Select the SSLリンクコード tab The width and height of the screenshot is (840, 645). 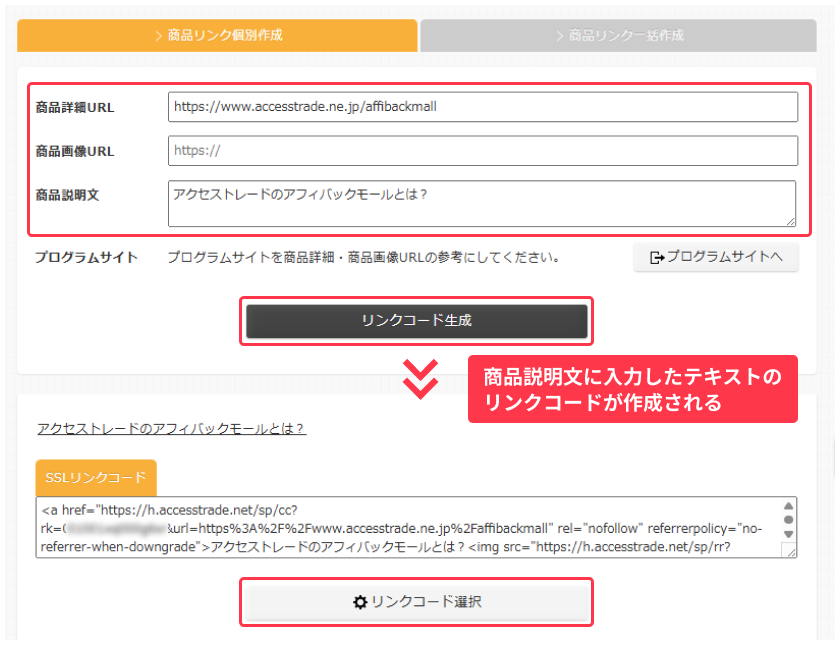click(96, 478)
